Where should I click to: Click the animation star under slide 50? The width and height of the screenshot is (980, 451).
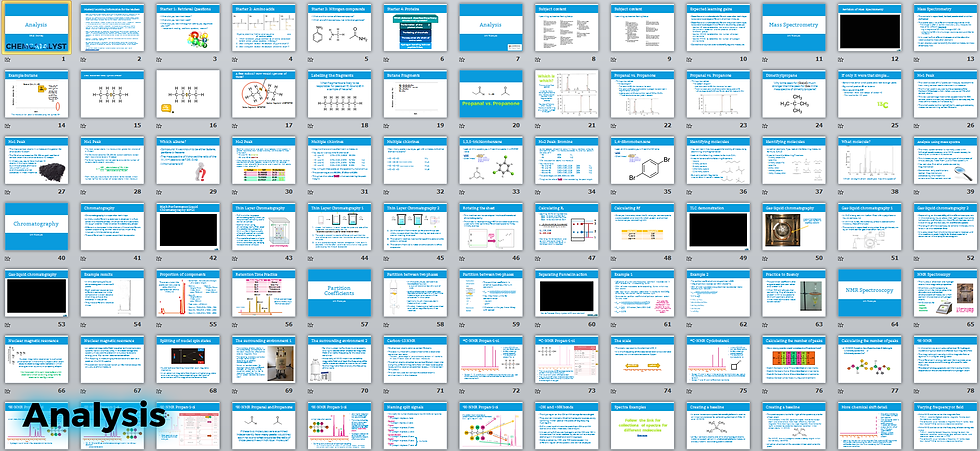(766, 257)
